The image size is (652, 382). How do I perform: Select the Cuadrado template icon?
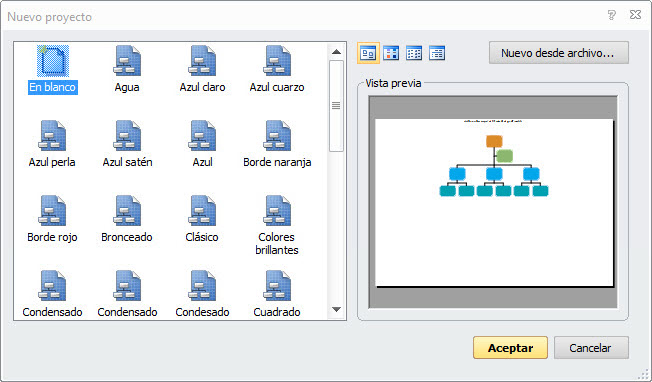[x=277, y=286]
